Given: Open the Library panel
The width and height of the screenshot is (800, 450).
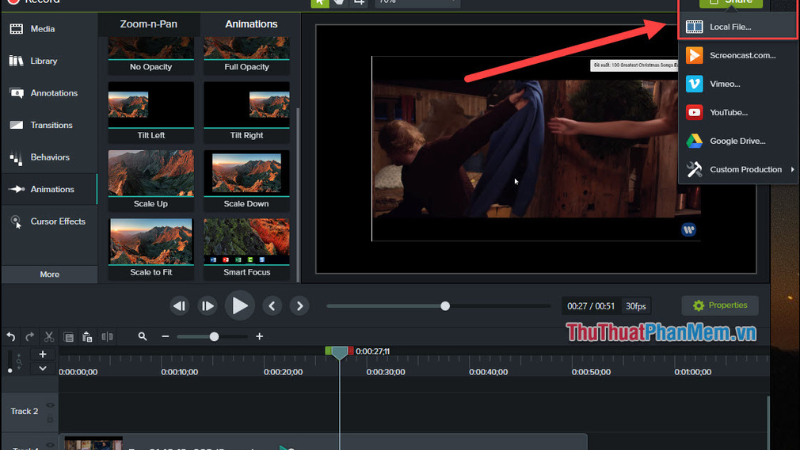Looking at the screenshot, I should pos(43,61).
